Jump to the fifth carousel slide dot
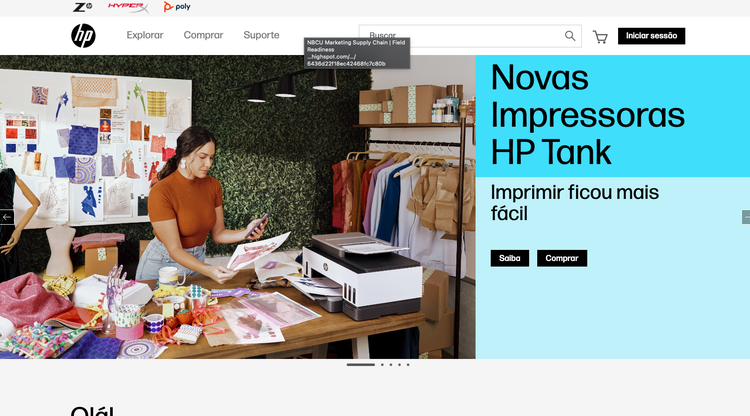The image size is (750, 416). point(408,365)
